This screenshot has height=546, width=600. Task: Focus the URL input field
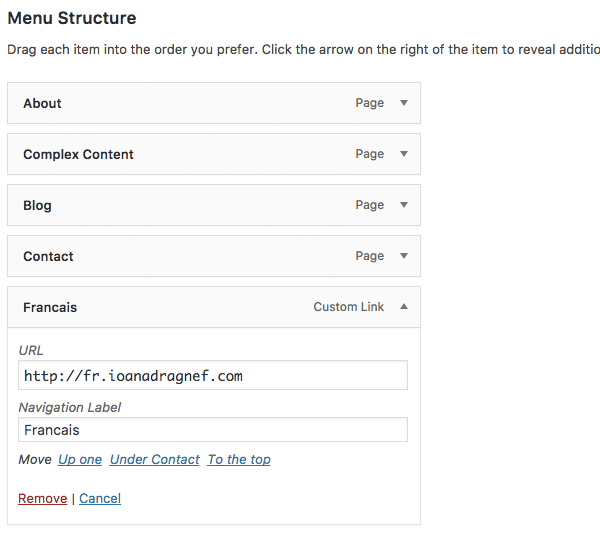(x=213, y=376)
